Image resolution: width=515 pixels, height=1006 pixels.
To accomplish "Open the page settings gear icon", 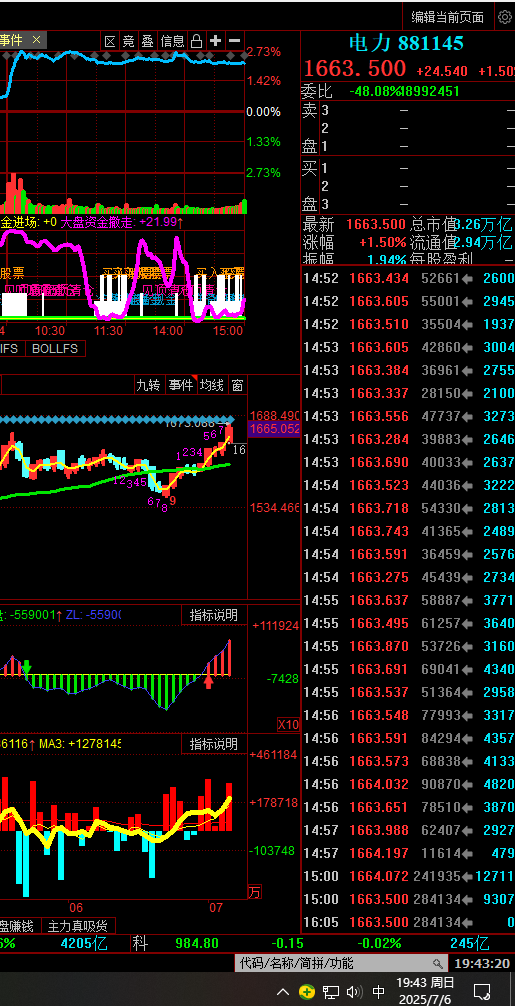I will pyautogui.click(x=505, y=17).
